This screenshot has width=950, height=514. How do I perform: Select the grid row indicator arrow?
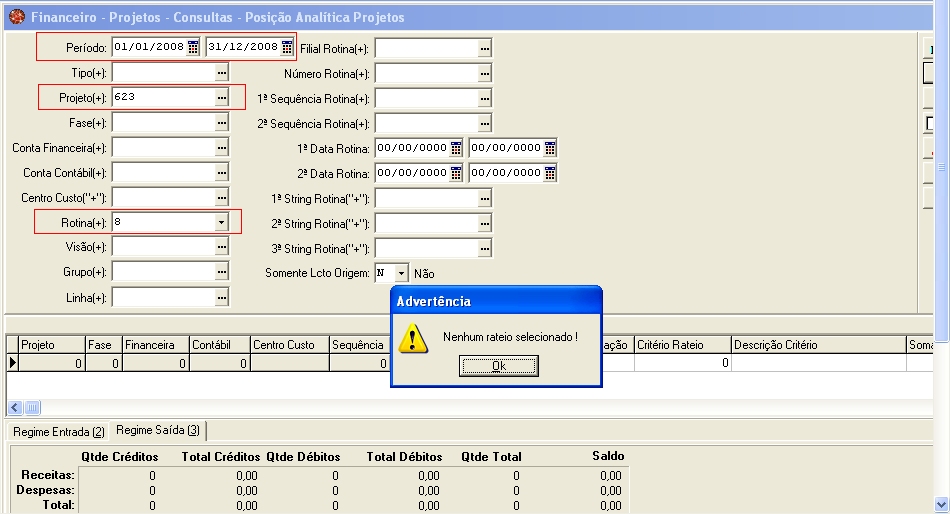(x=13, y=363)
